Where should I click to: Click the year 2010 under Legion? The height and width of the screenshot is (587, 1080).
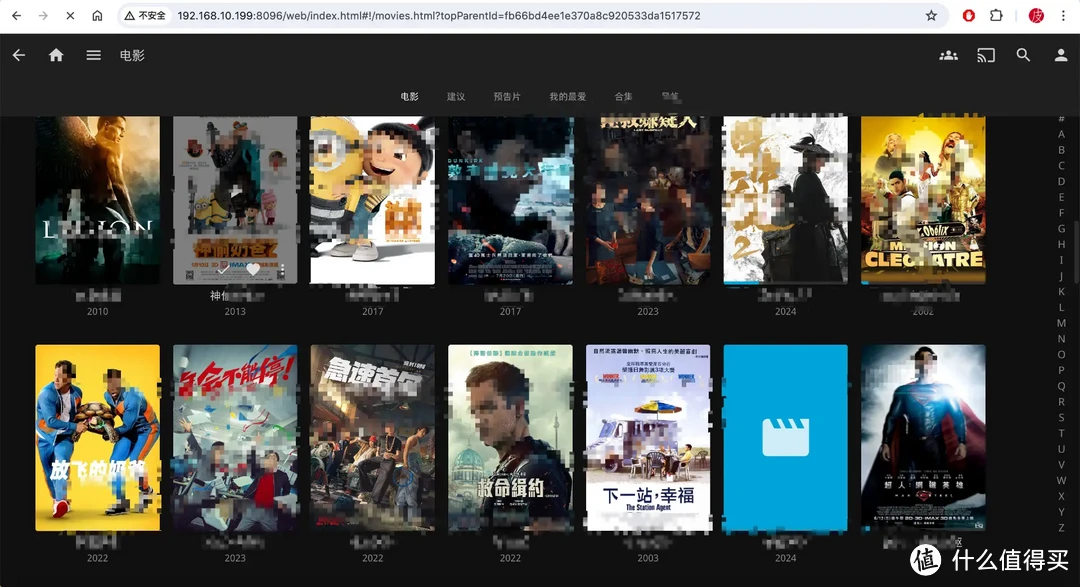pyautogui.click(x=97, y=311)
